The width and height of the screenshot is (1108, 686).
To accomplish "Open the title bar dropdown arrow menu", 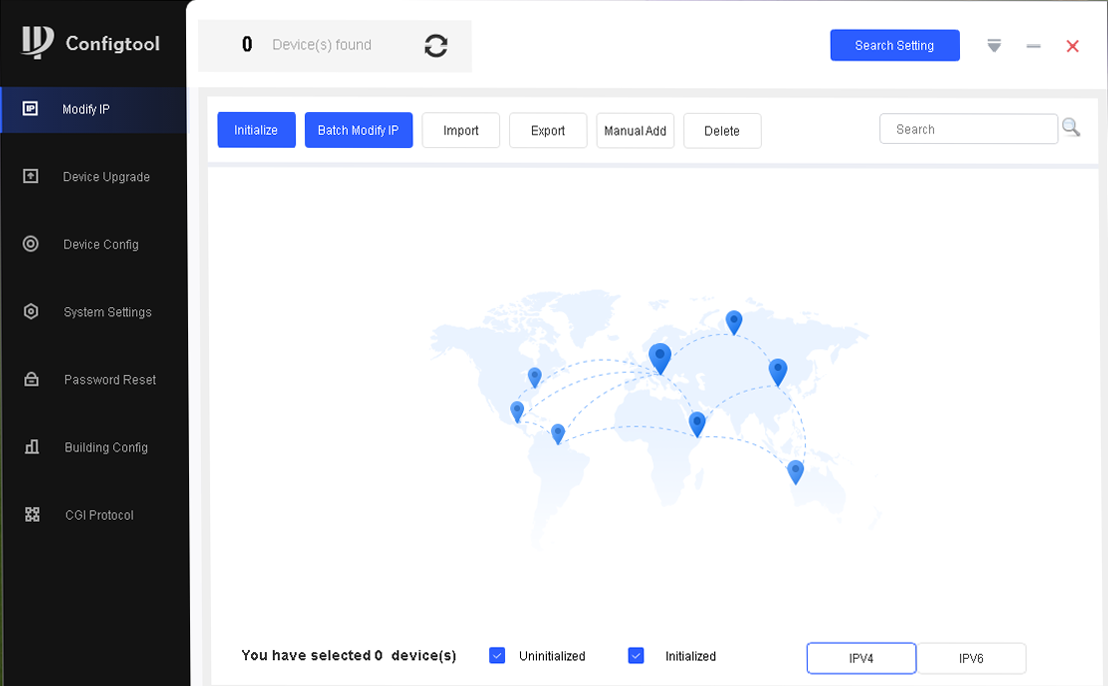I will click(x=994, y=46).
